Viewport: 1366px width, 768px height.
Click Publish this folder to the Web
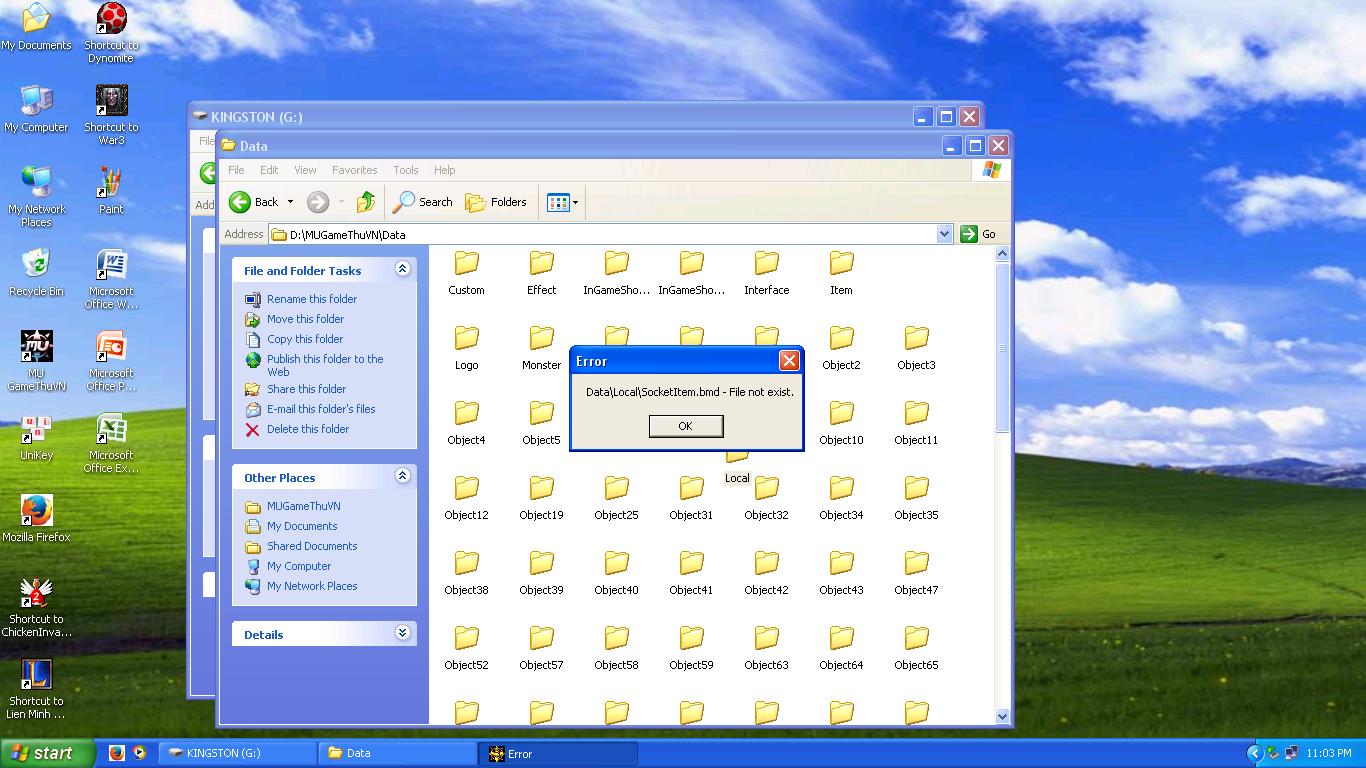325,365
